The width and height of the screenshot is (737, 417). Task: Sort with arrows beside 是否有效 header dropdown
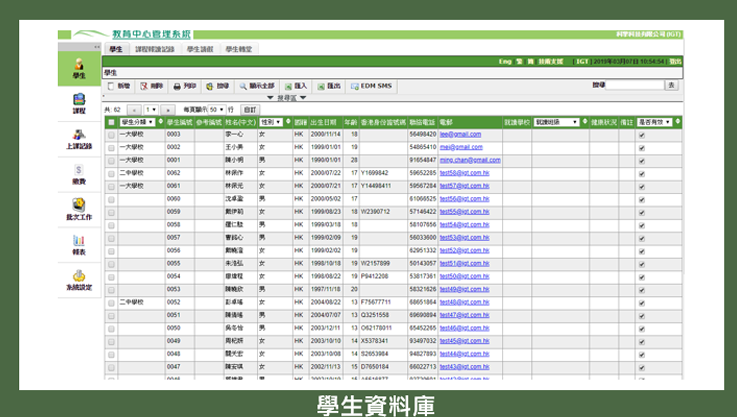click(678, 122)
